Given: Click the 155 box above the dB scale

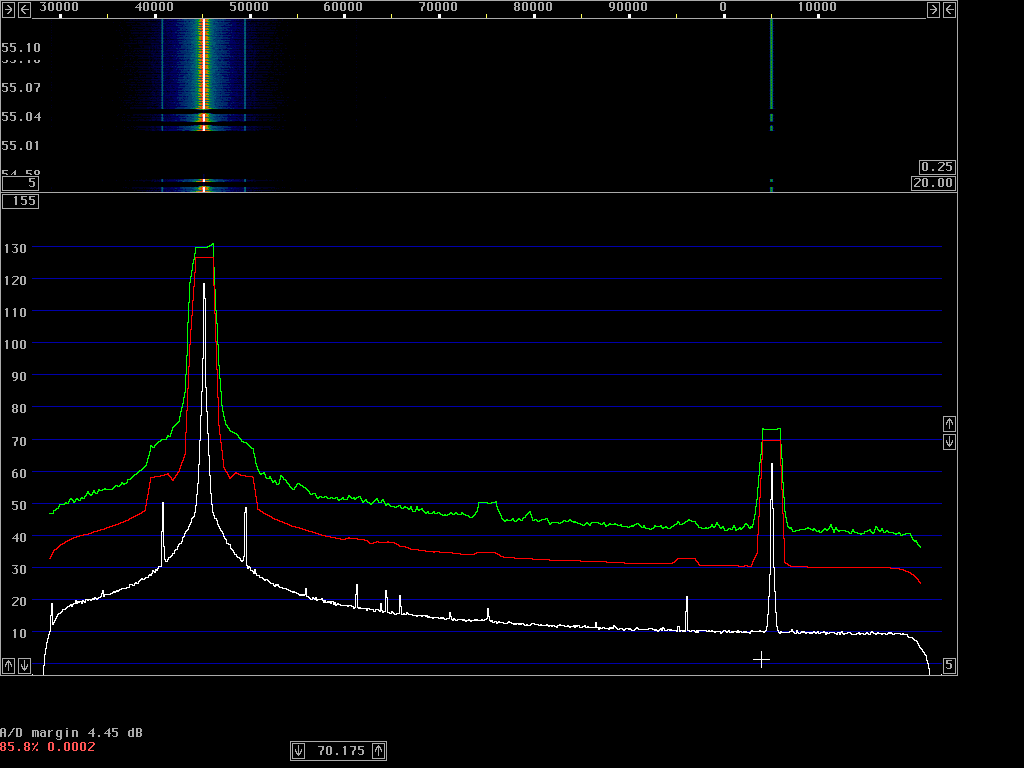Looking at the screenshot, I should [x=20, y=200].
